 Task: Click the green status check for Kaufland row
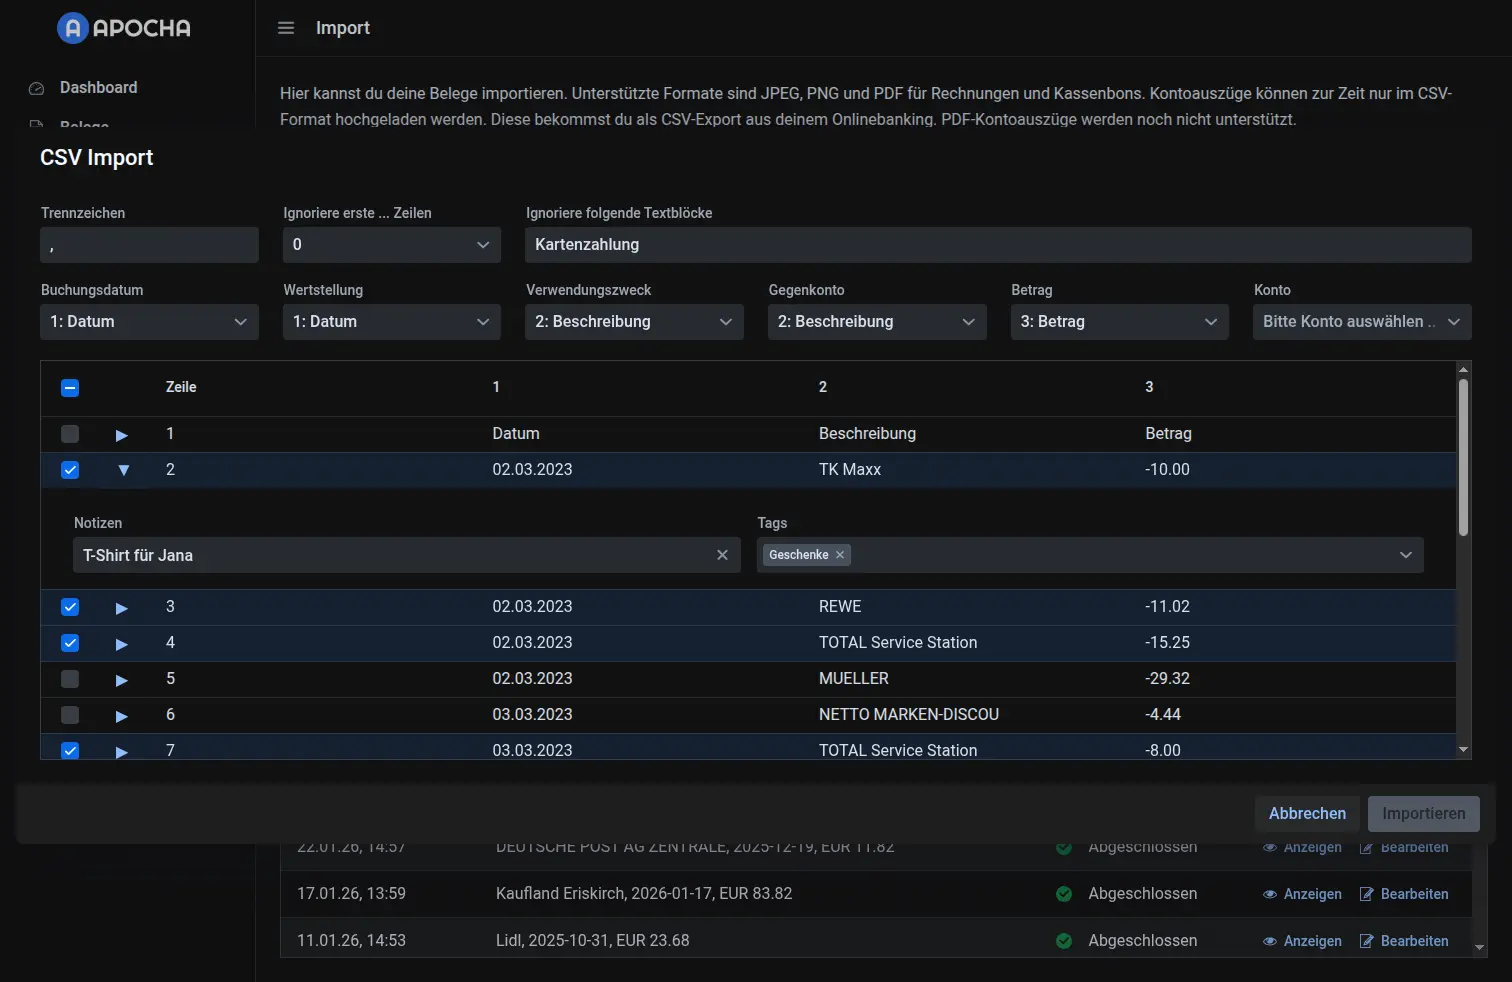[1064, 894]
